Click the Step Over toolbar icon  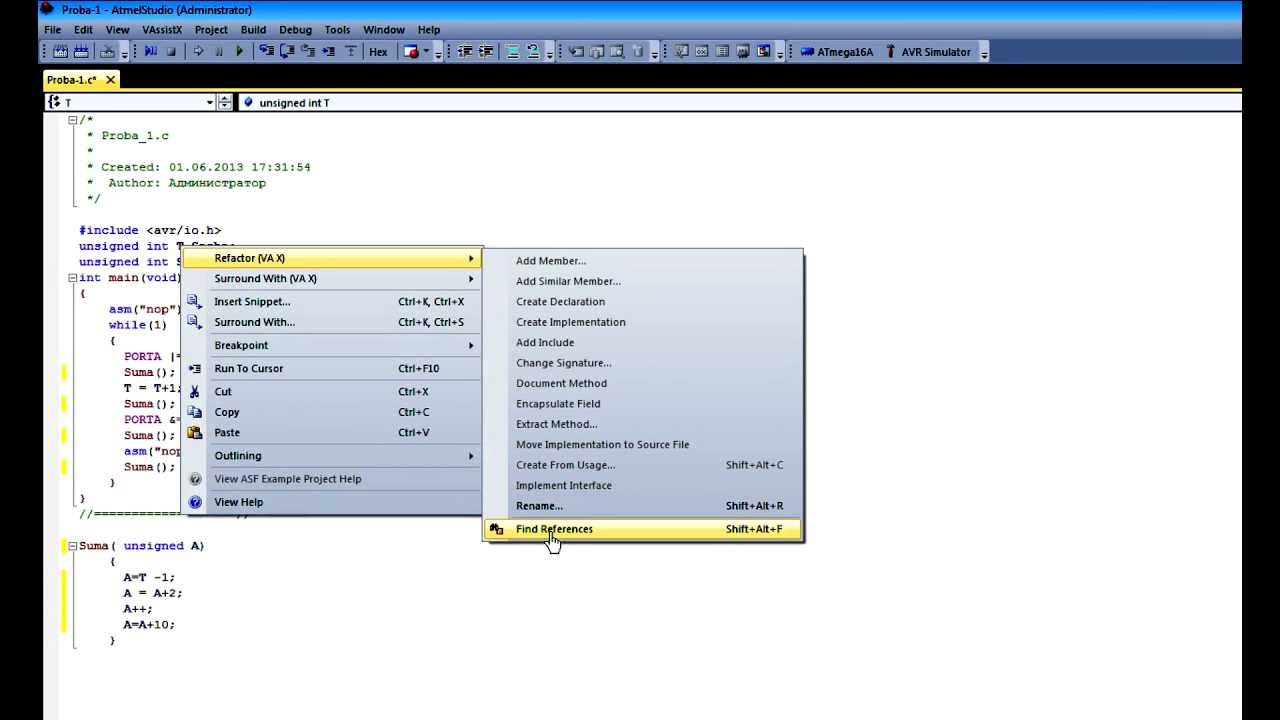coord(288,51)
